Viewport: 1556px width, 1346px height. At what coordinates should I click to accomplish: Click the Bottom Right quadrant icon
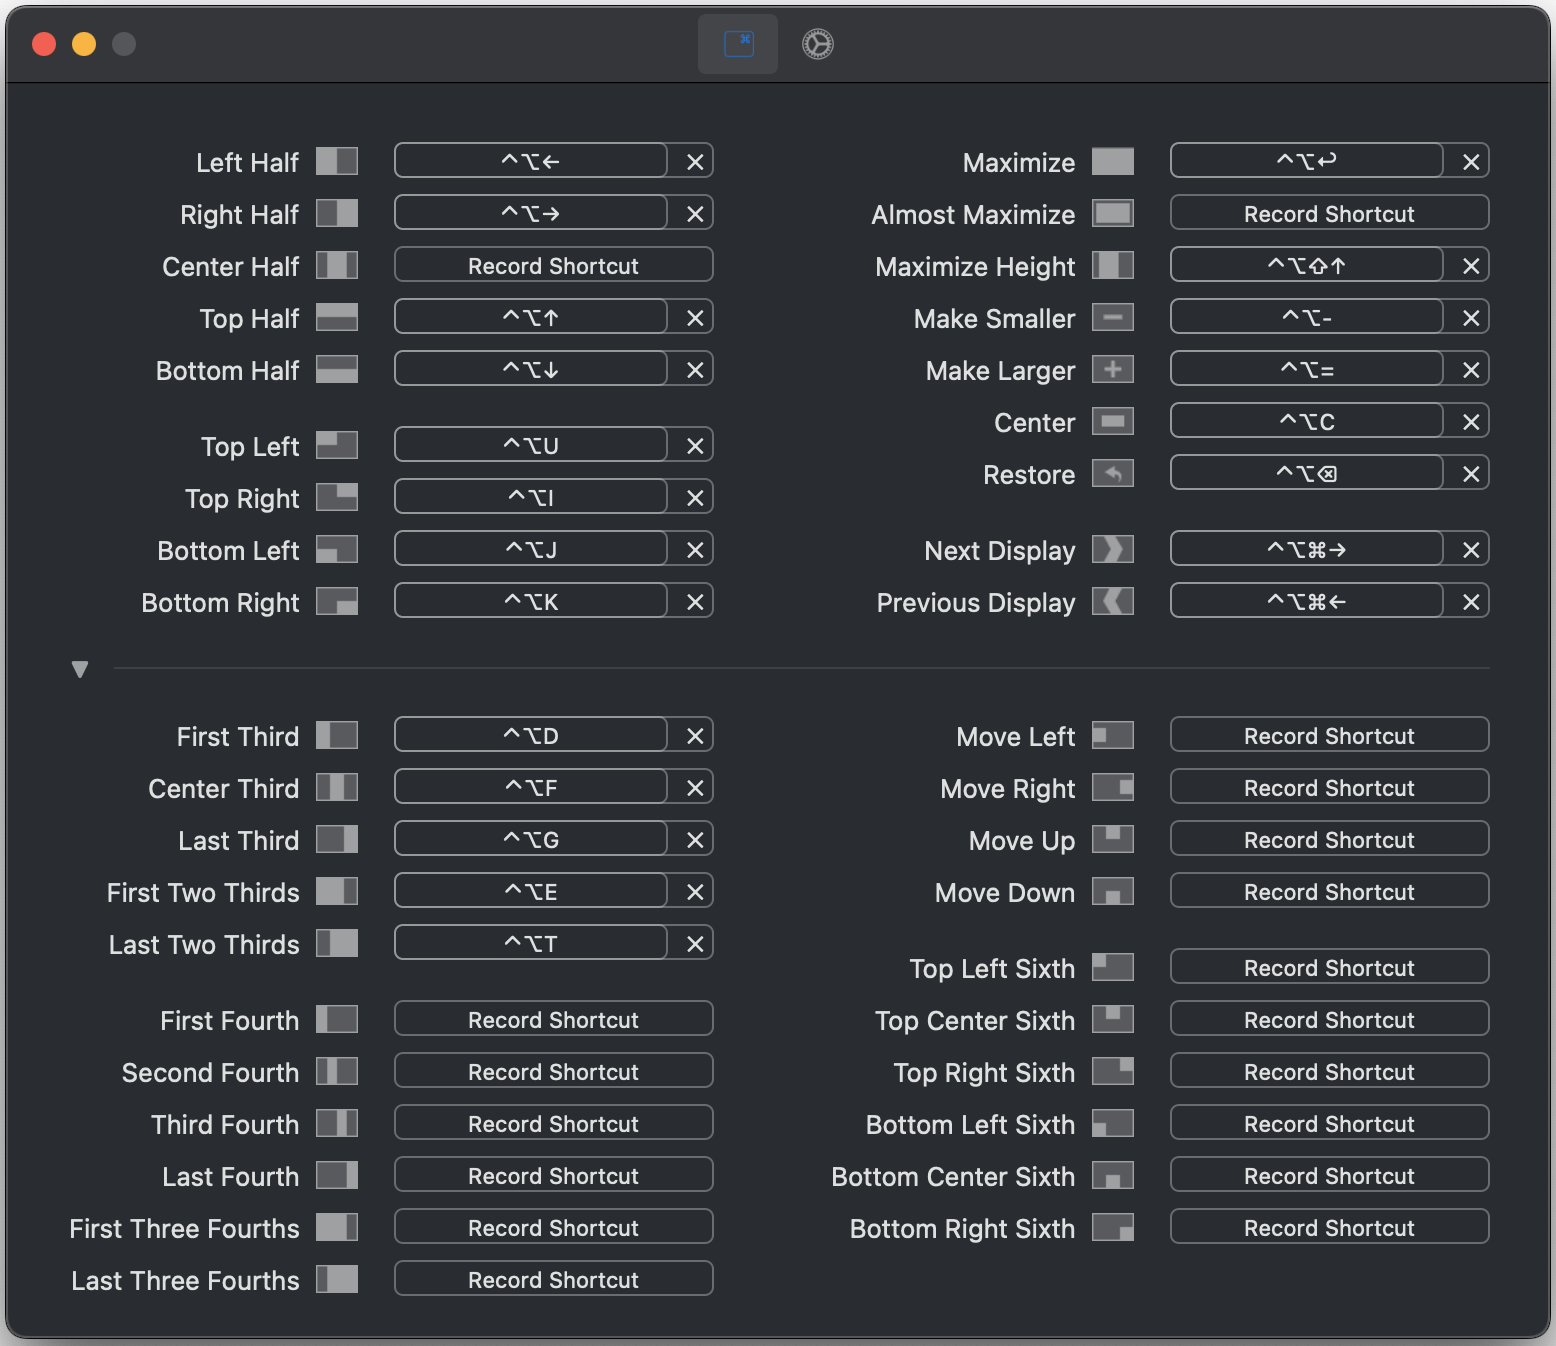[337, 601]
